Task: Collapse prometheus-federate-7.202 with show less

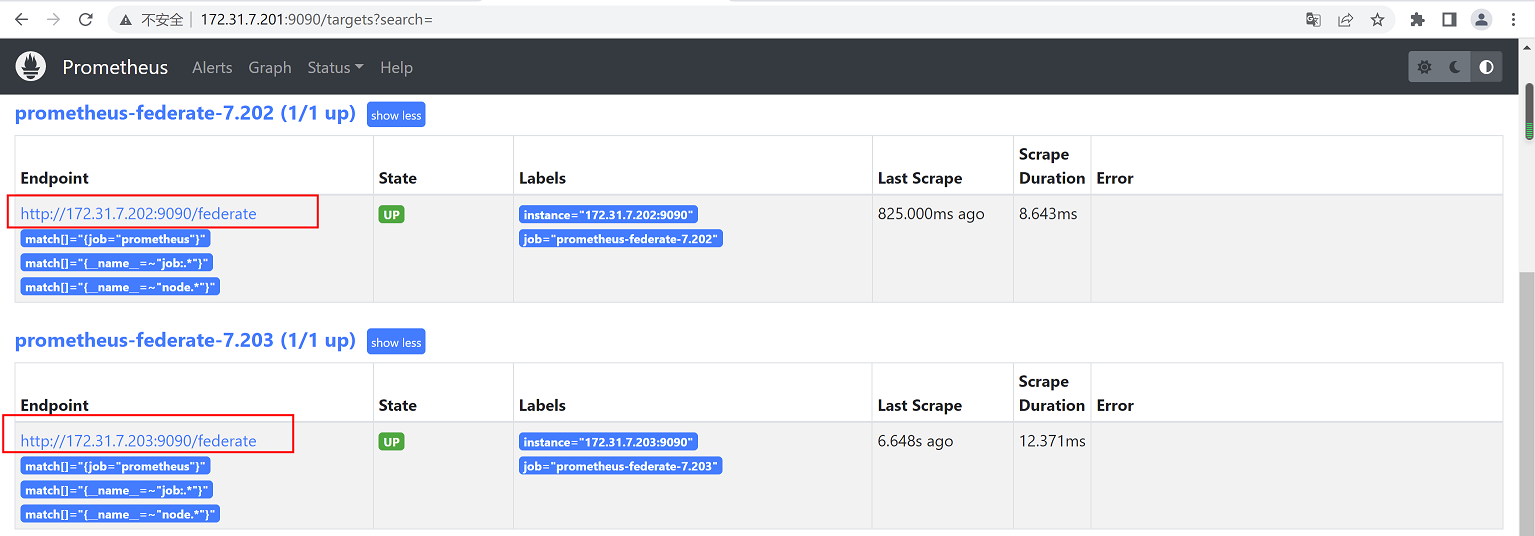Action: click(396, 115)
